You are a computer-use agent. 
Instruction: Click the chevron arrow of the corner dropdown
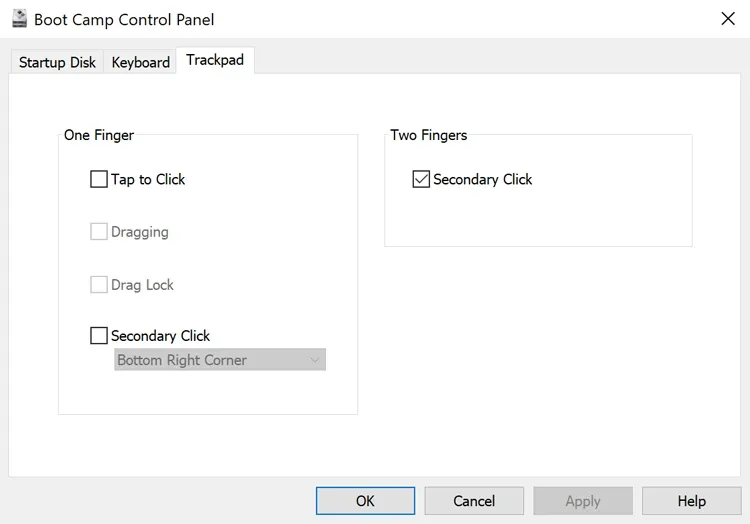click(315, 360)
